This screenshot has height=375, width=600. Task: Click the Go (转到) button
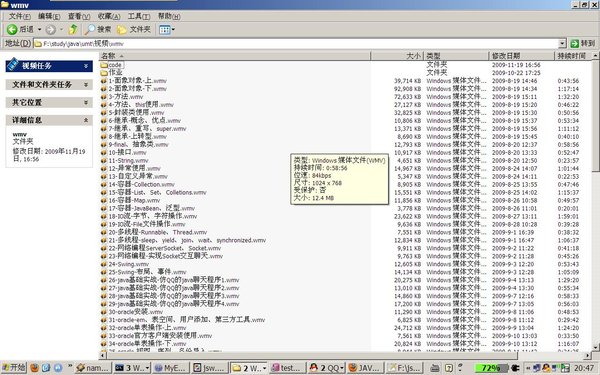(x=583, y=44)
